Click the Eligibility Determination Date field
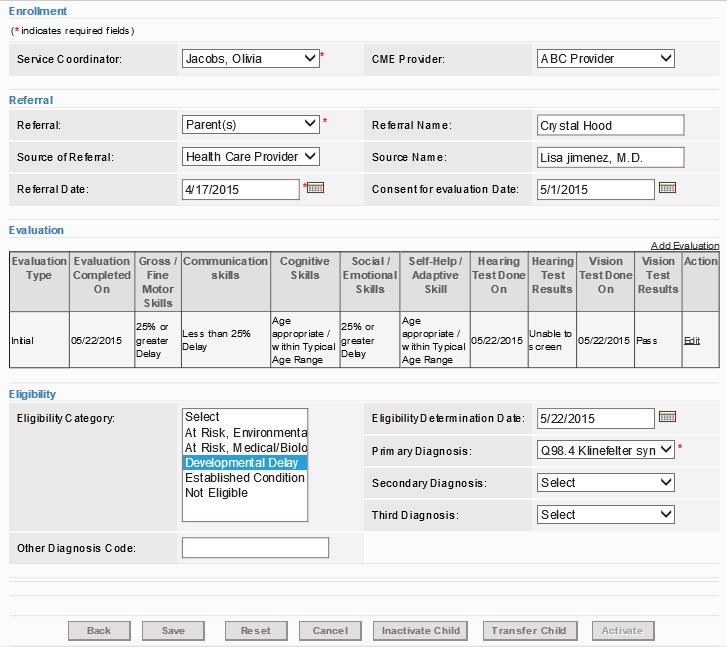 (595, 418)
